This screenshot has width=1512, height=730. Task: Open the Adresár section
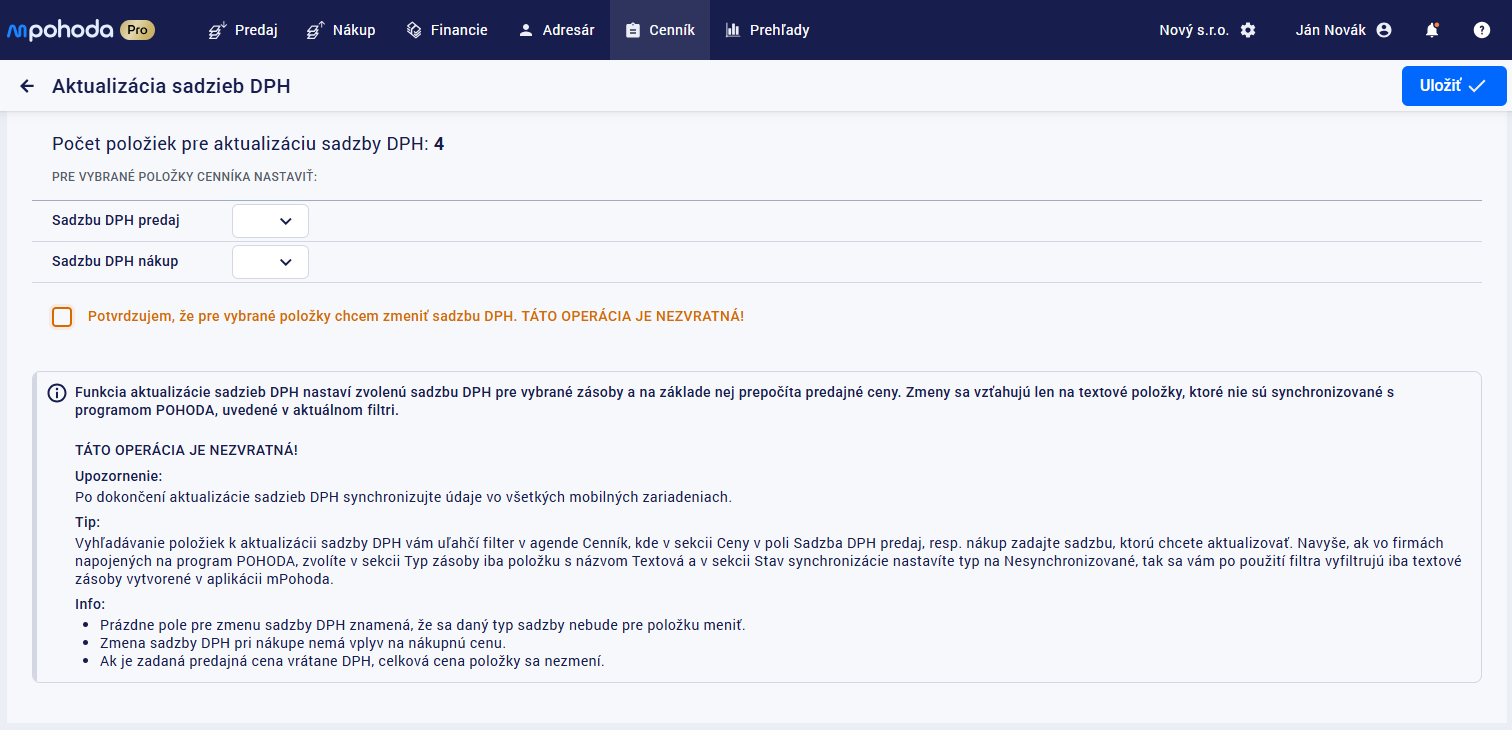(556, 30)
